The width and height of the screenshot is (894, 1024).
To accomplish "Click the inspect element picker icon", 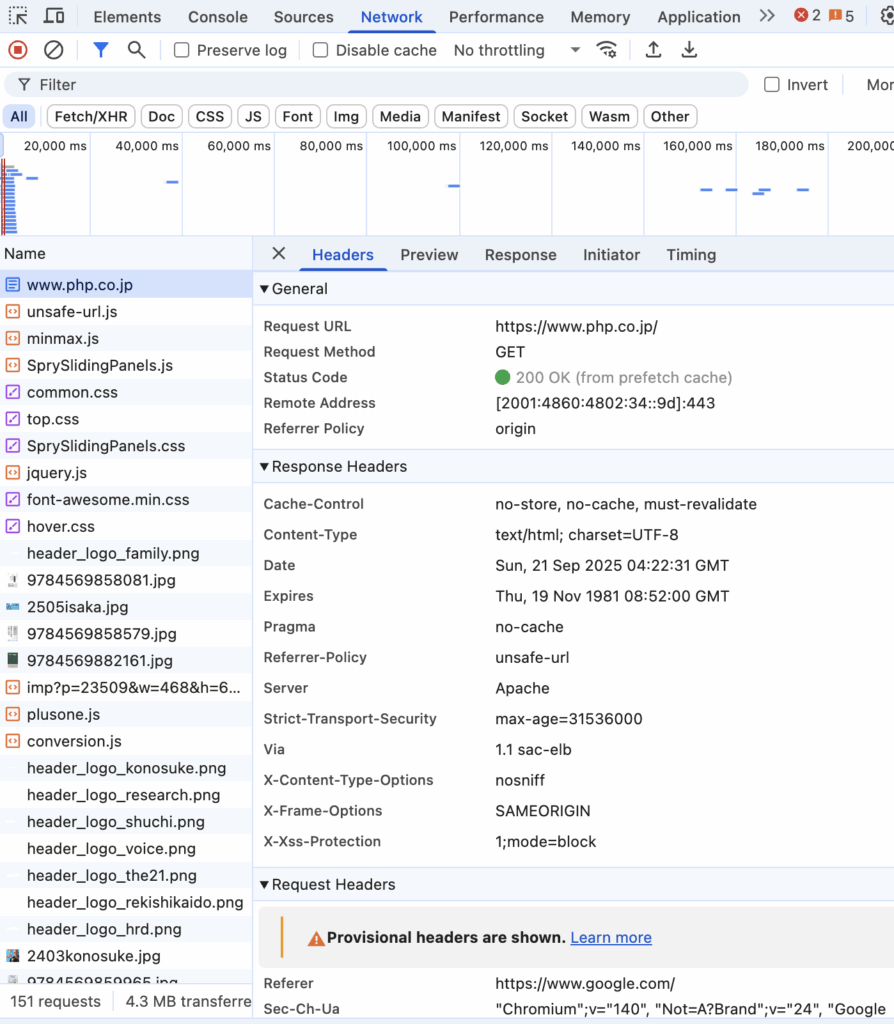I will (18, 16).
